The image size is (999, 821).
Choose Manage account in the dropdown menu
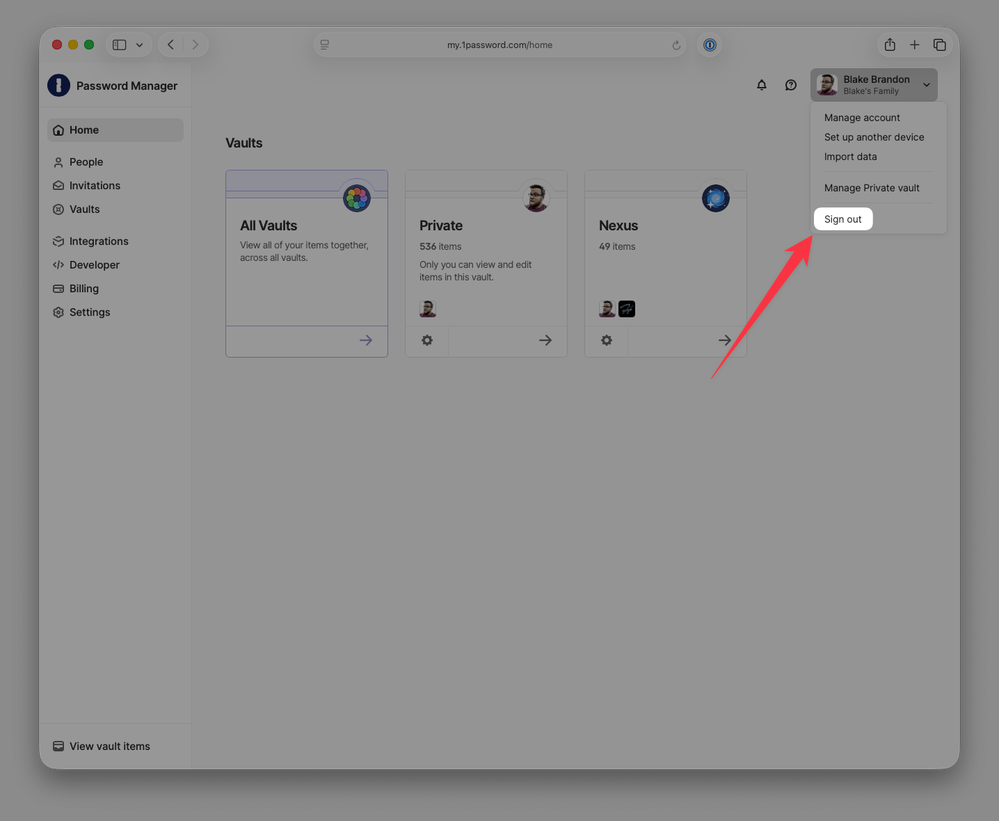(x=862, y=118)
